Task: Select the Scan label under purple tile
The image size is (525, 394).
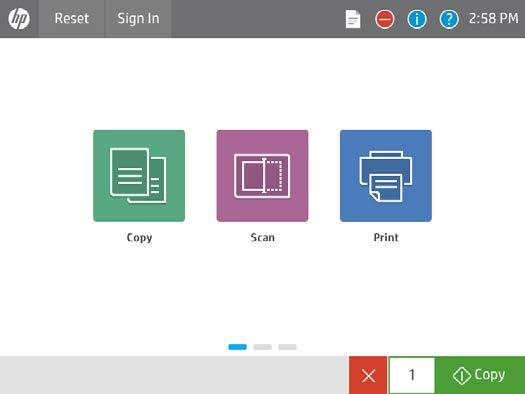Action: click(x=262, y=237)
